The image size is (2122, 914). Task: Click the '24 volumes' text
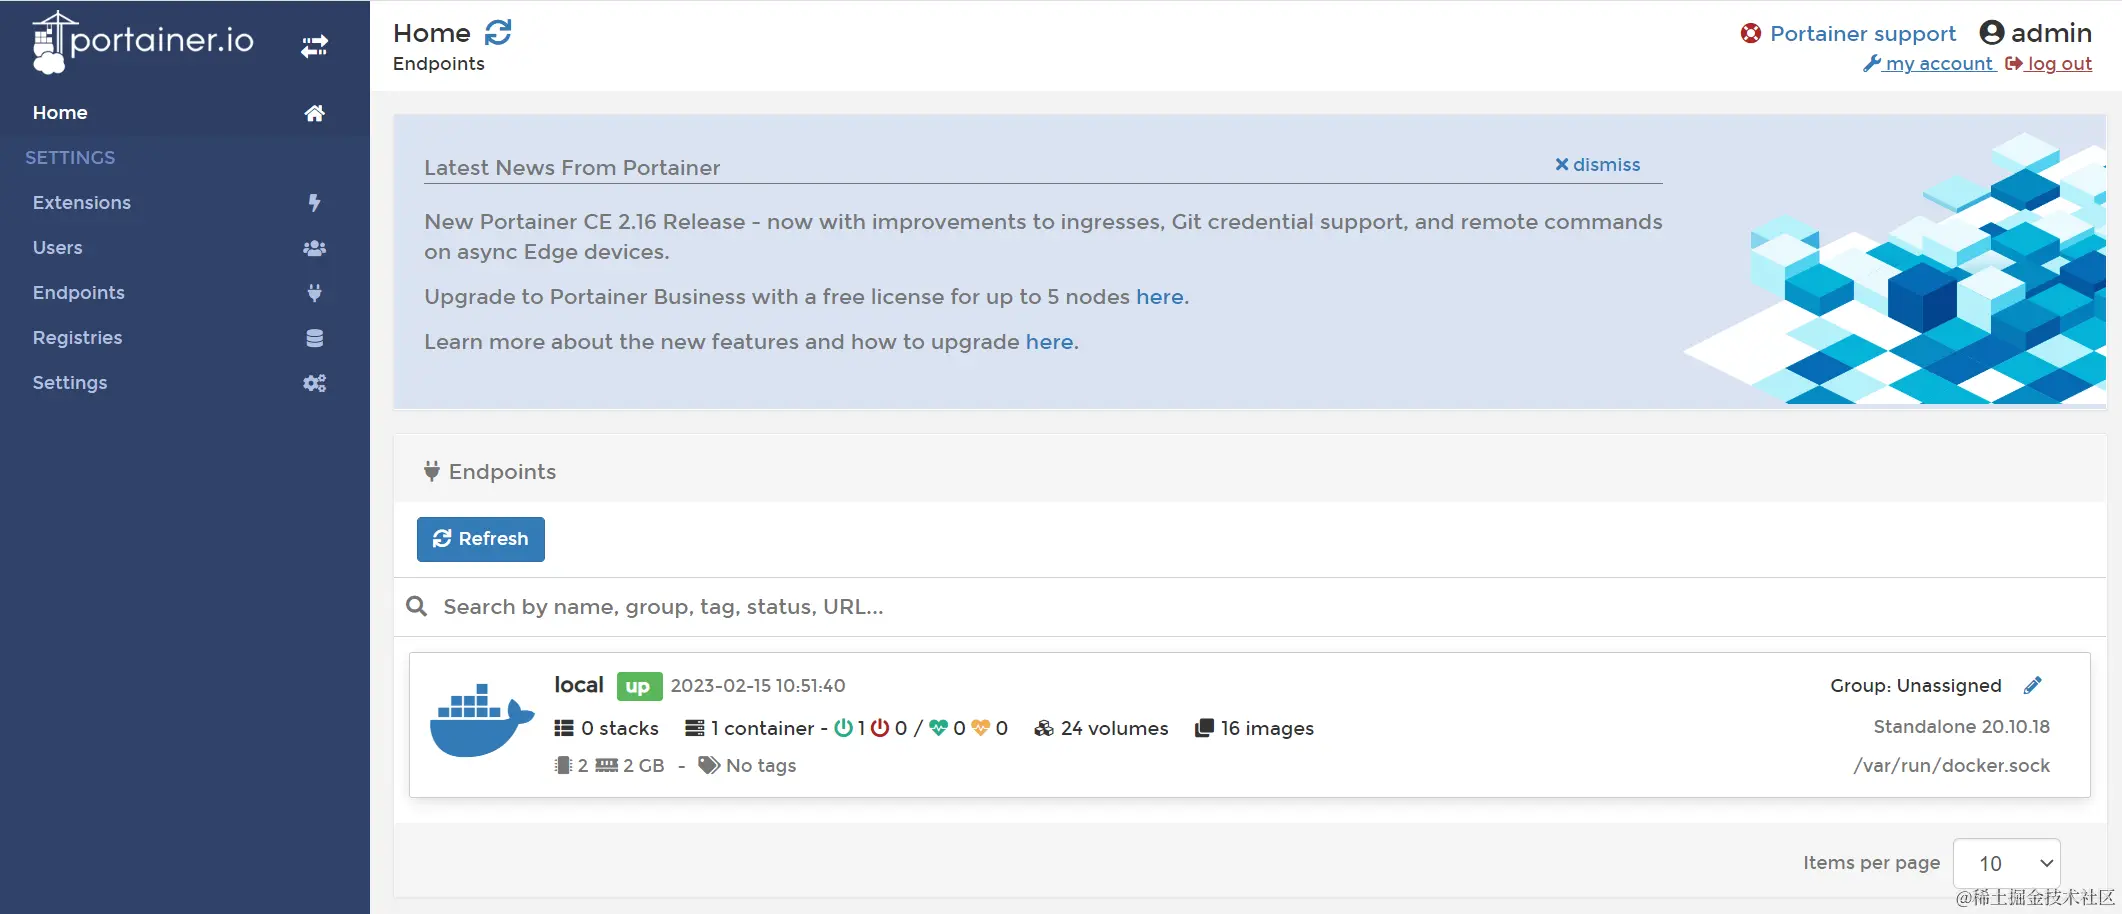1114,728
